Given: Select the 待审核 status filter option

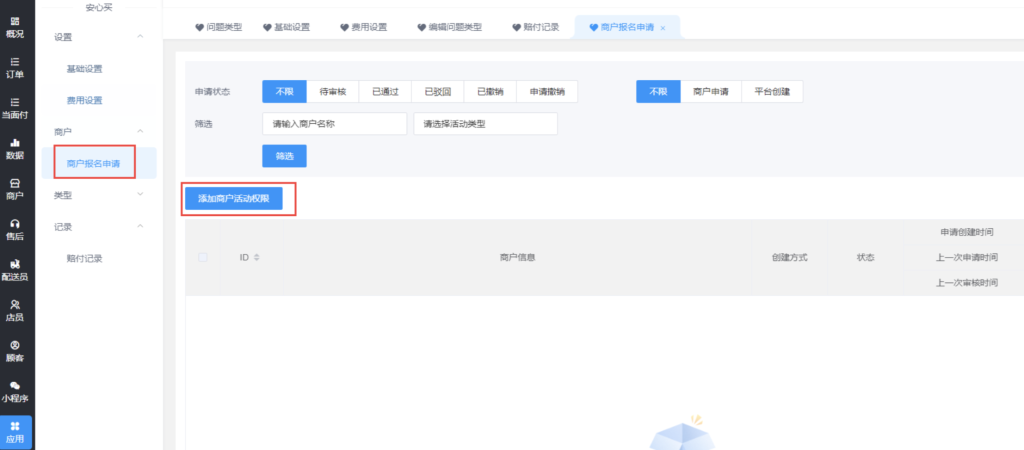Looking at the screenshot, I should [332, 91].
